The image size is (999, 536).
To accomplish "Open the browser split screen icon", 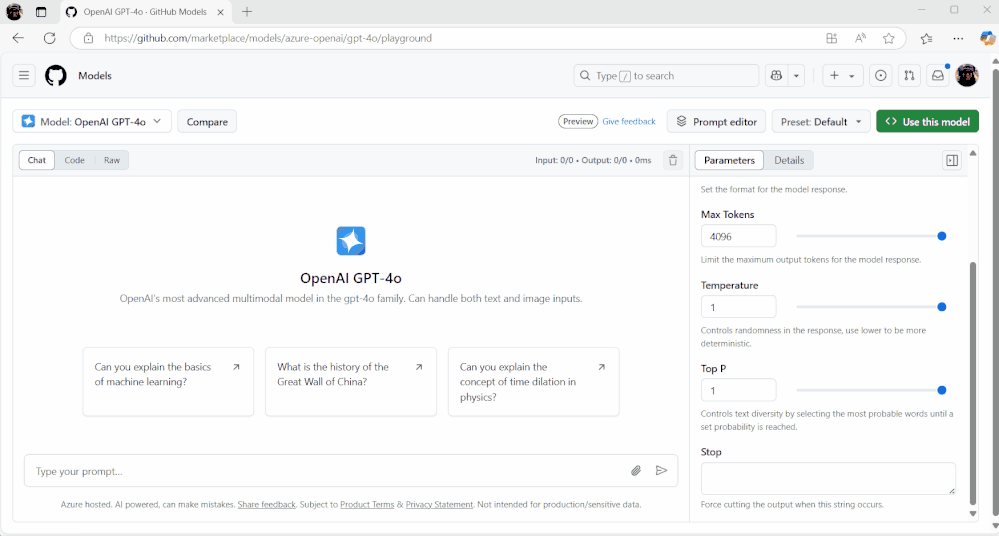I will click(x=831, y=38).
